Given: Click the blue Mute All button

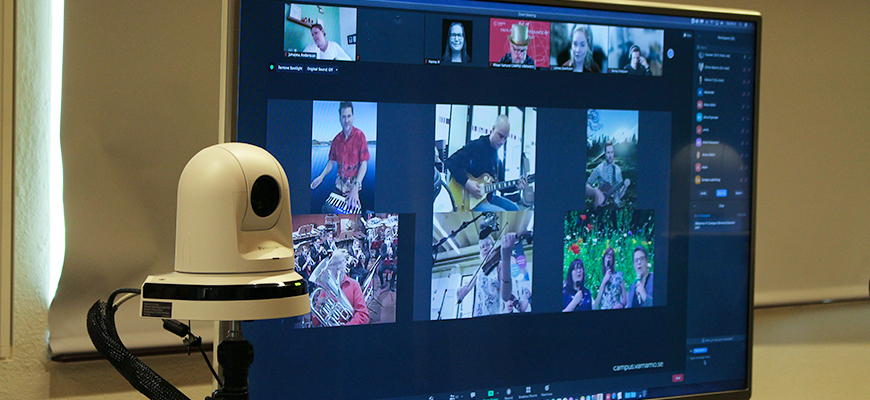Looking at the screenshot, I should click(721, 193).
